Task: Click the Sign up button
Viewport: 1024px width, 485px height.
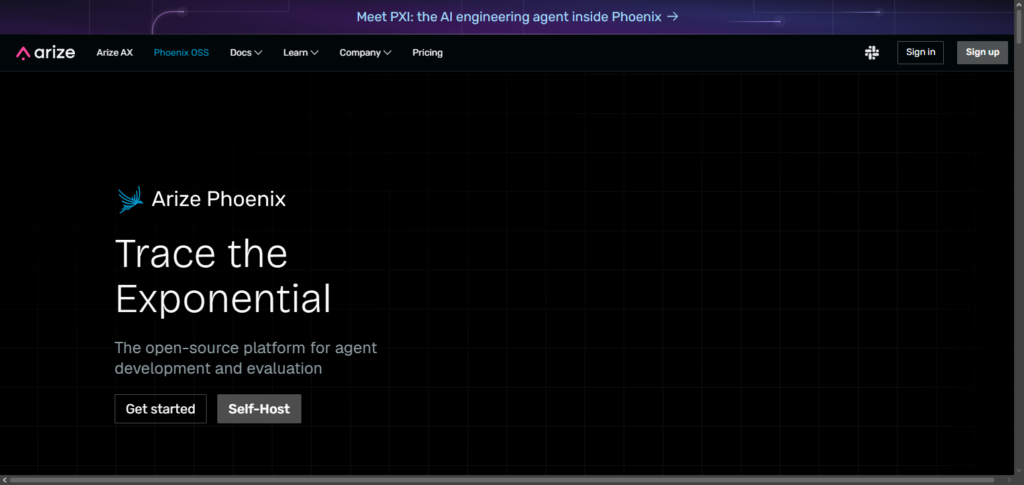Action: coord(982,52)
